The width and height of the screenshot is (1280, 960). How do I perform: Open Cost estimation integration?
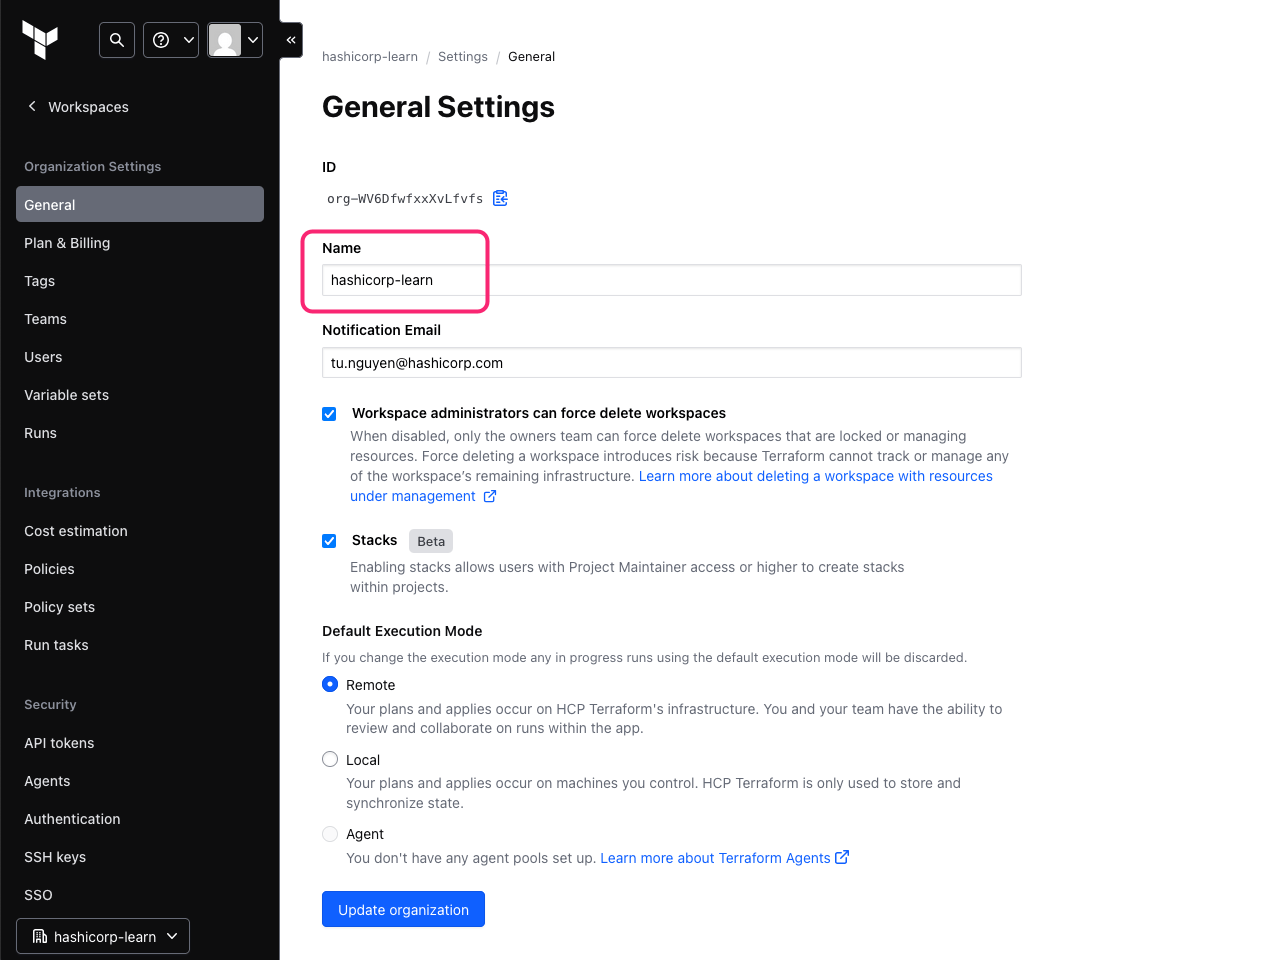[x=140, y=531]
